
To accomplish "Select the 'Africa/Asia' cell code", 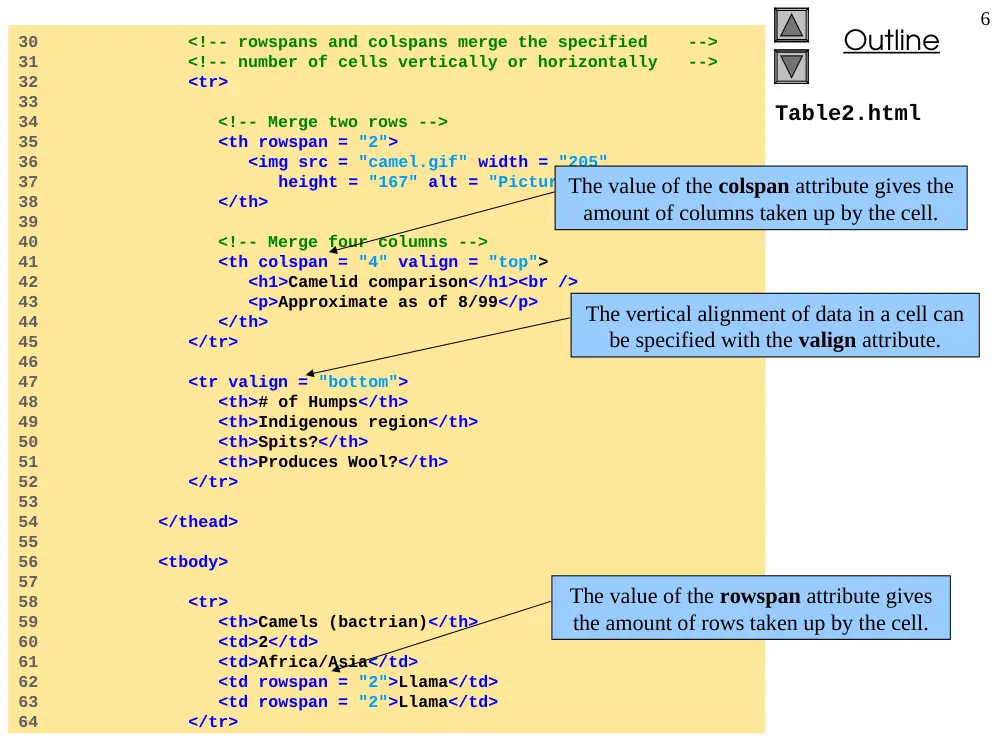I will point(318,662).
